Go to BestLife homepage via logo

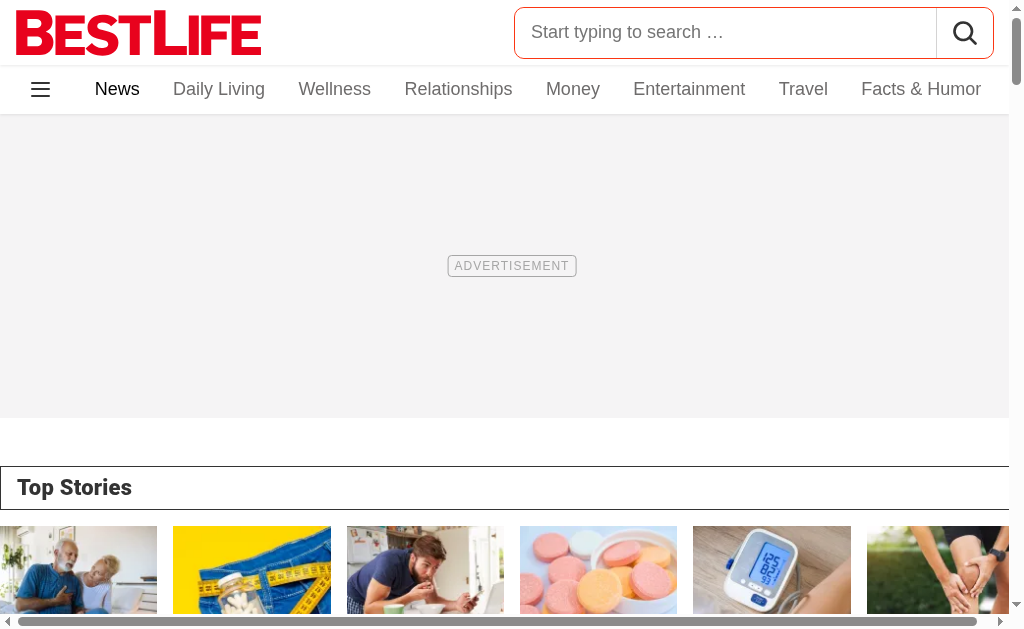pyautogui.click(x=138, y=33)
